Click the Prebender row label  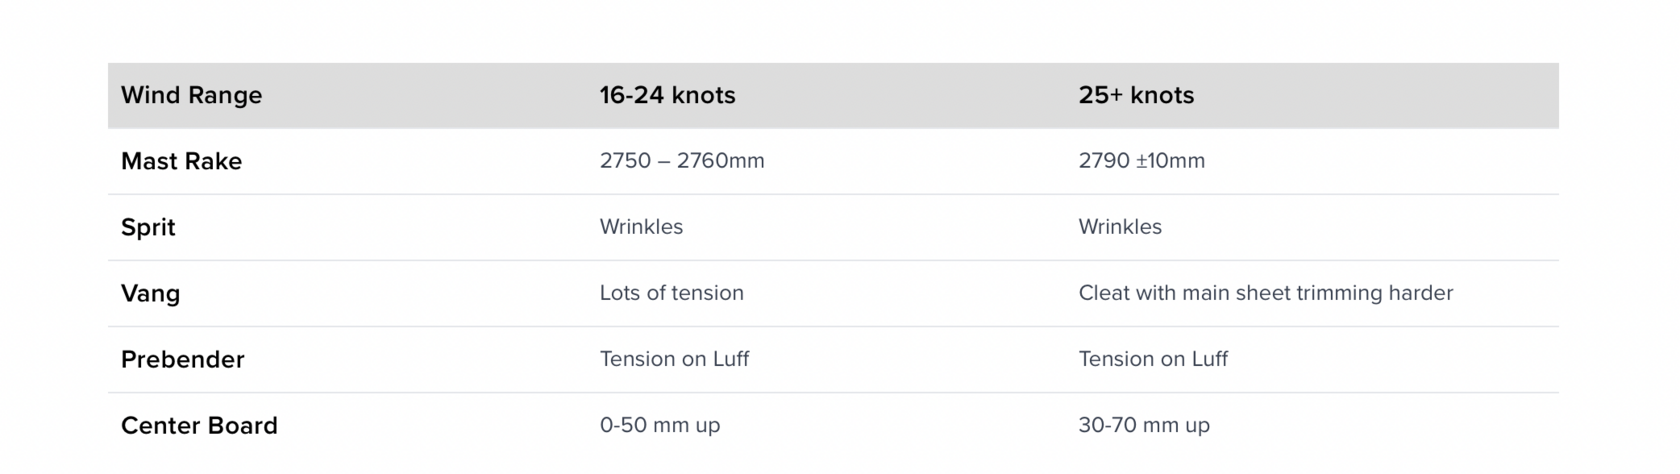(x=182, y=359)
